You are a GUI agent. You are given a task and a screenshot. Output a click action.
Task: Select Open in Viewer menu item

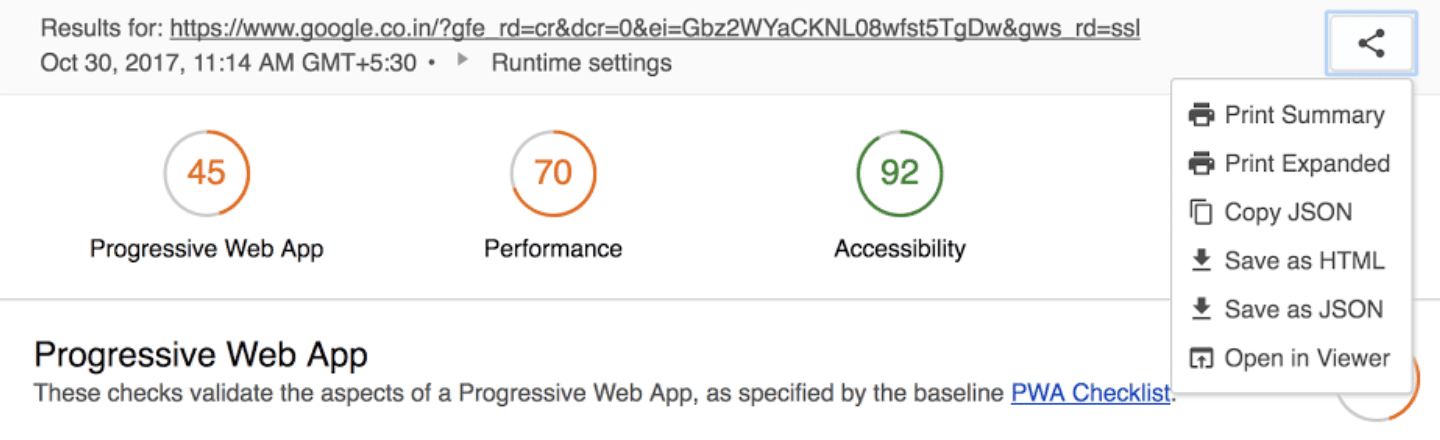[1307, 358]
